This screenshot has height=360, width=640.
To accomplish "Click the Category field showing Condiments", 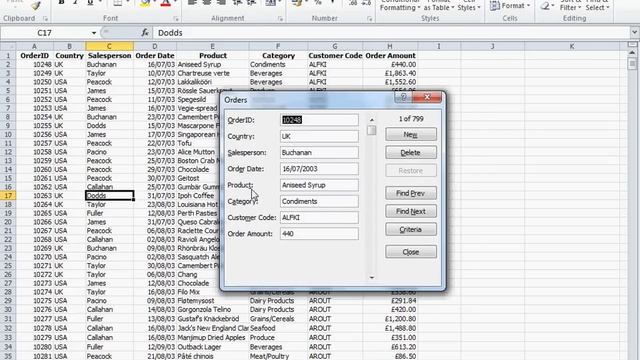I will tap(319, 201).
